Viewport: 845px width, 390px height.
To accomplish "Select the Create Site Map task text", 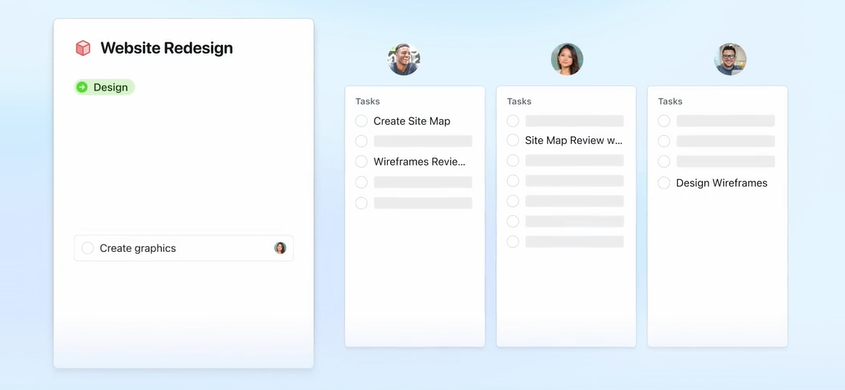I will click(412, 121).
